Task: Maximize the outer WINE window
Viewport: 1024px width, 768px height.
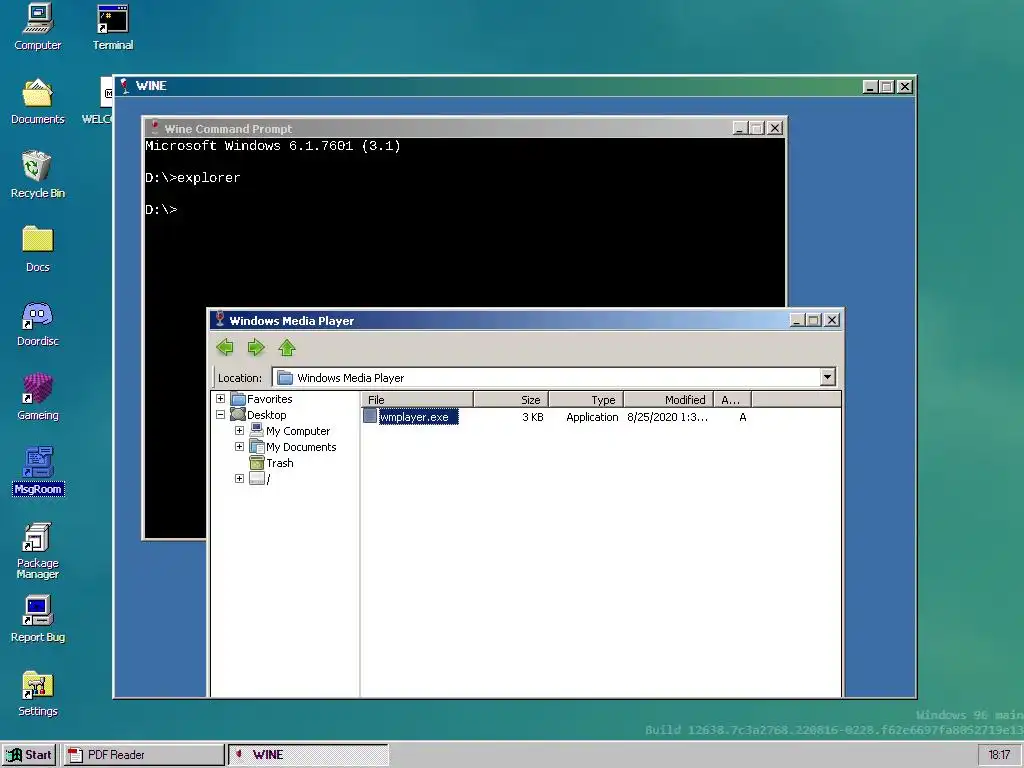Action: coord(887,86)
